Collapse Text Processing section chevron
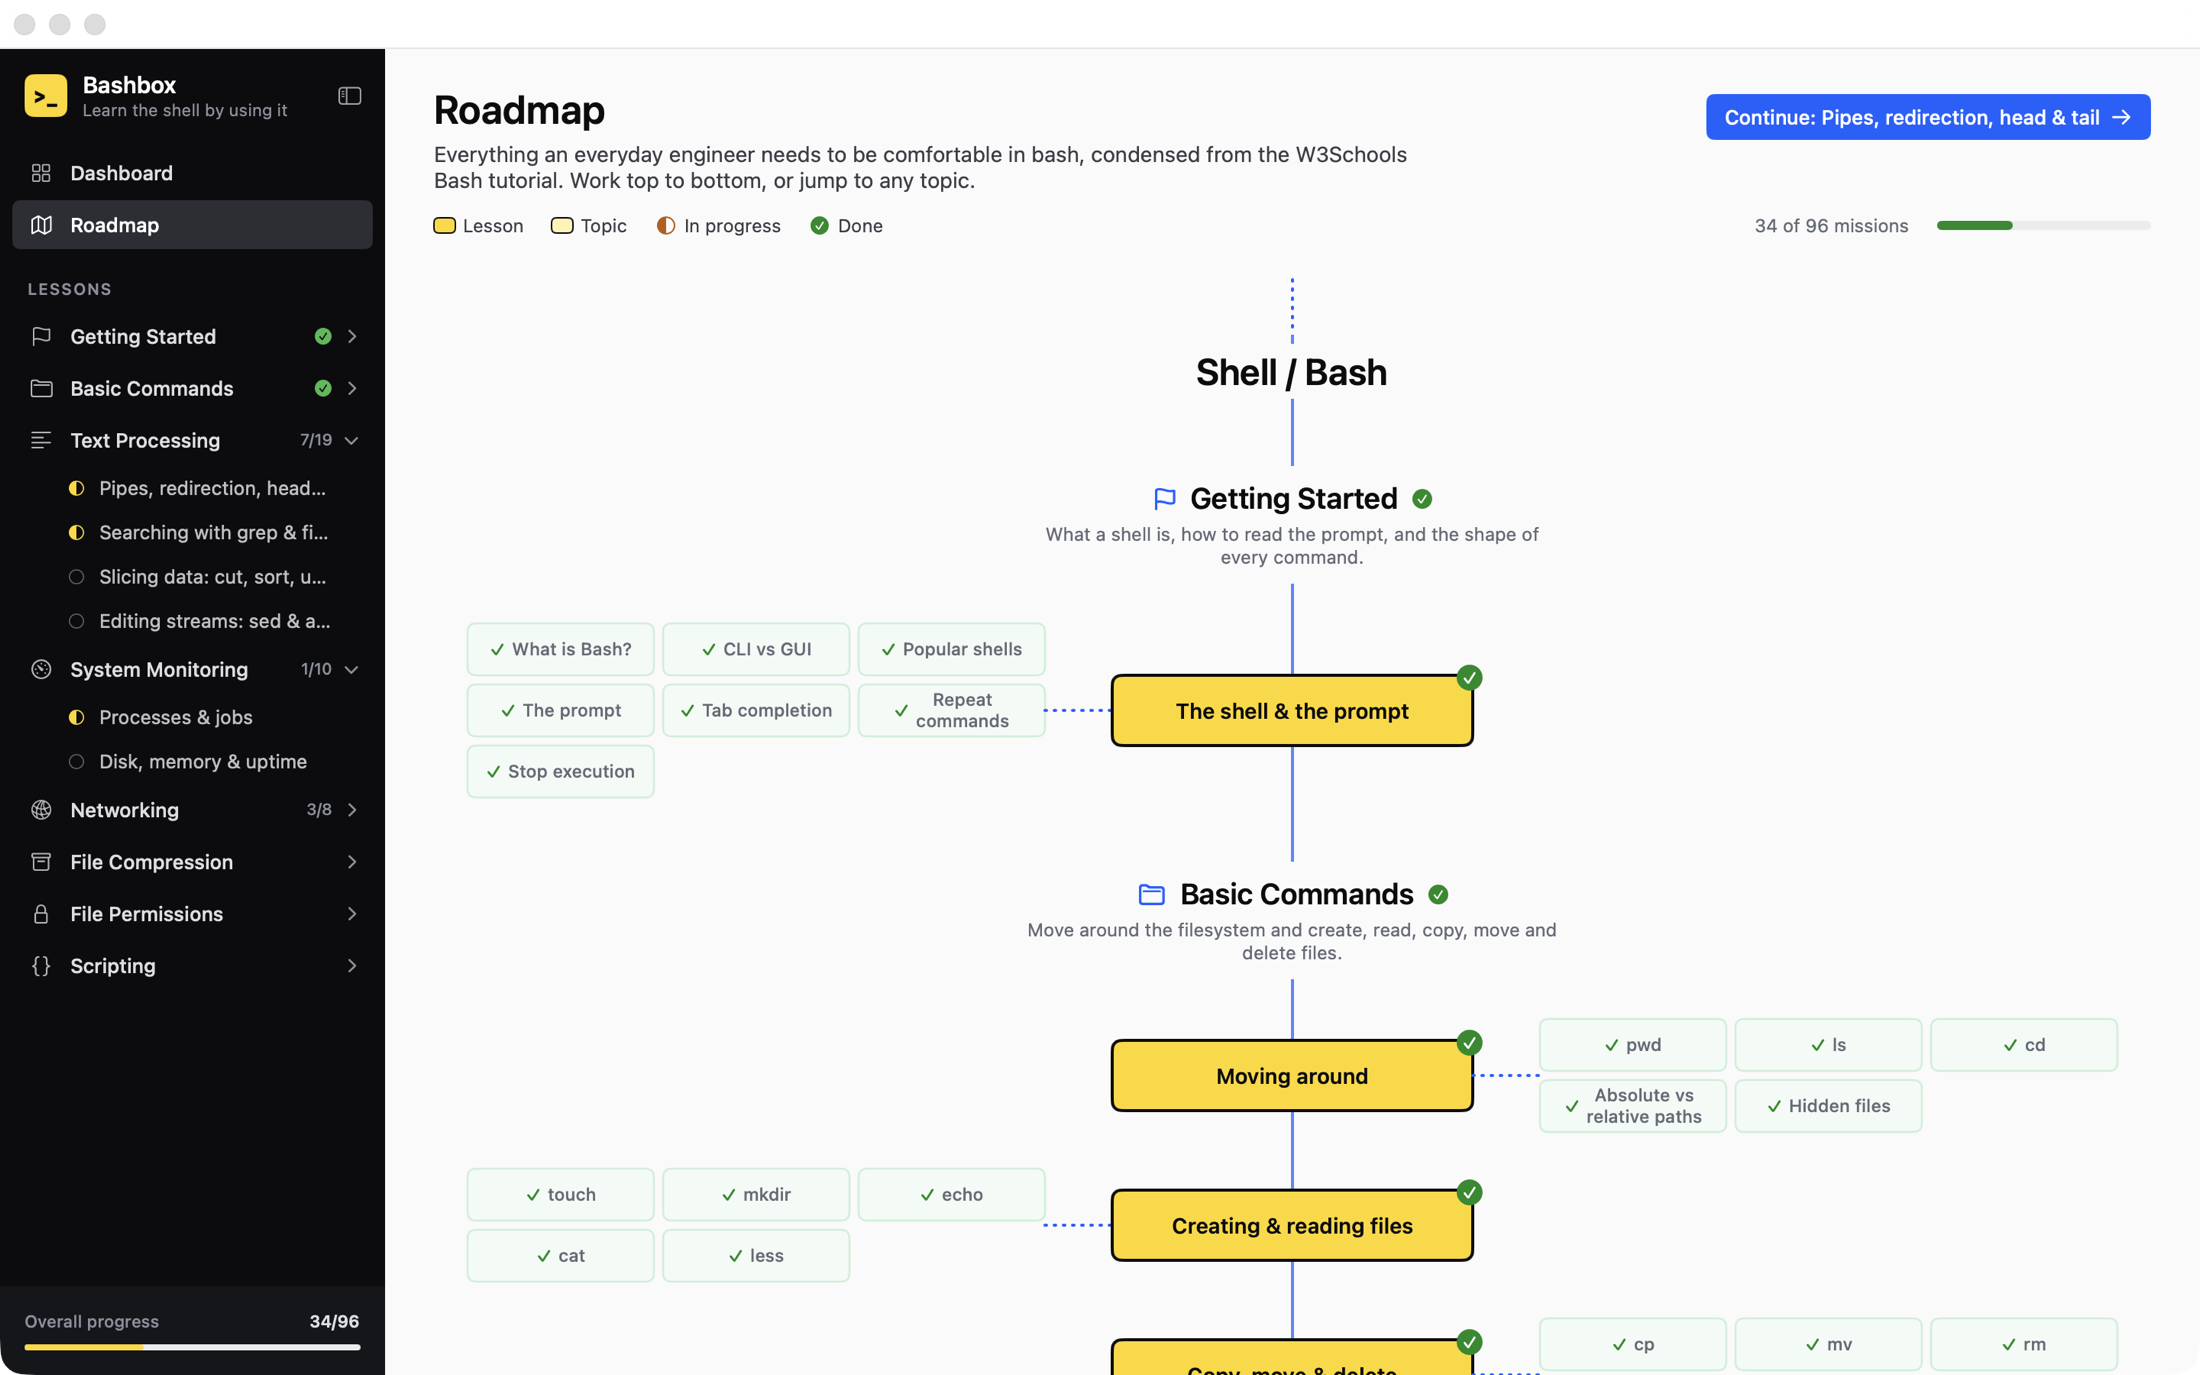Screen dimensions: 2200x1375 coord(352,440)
